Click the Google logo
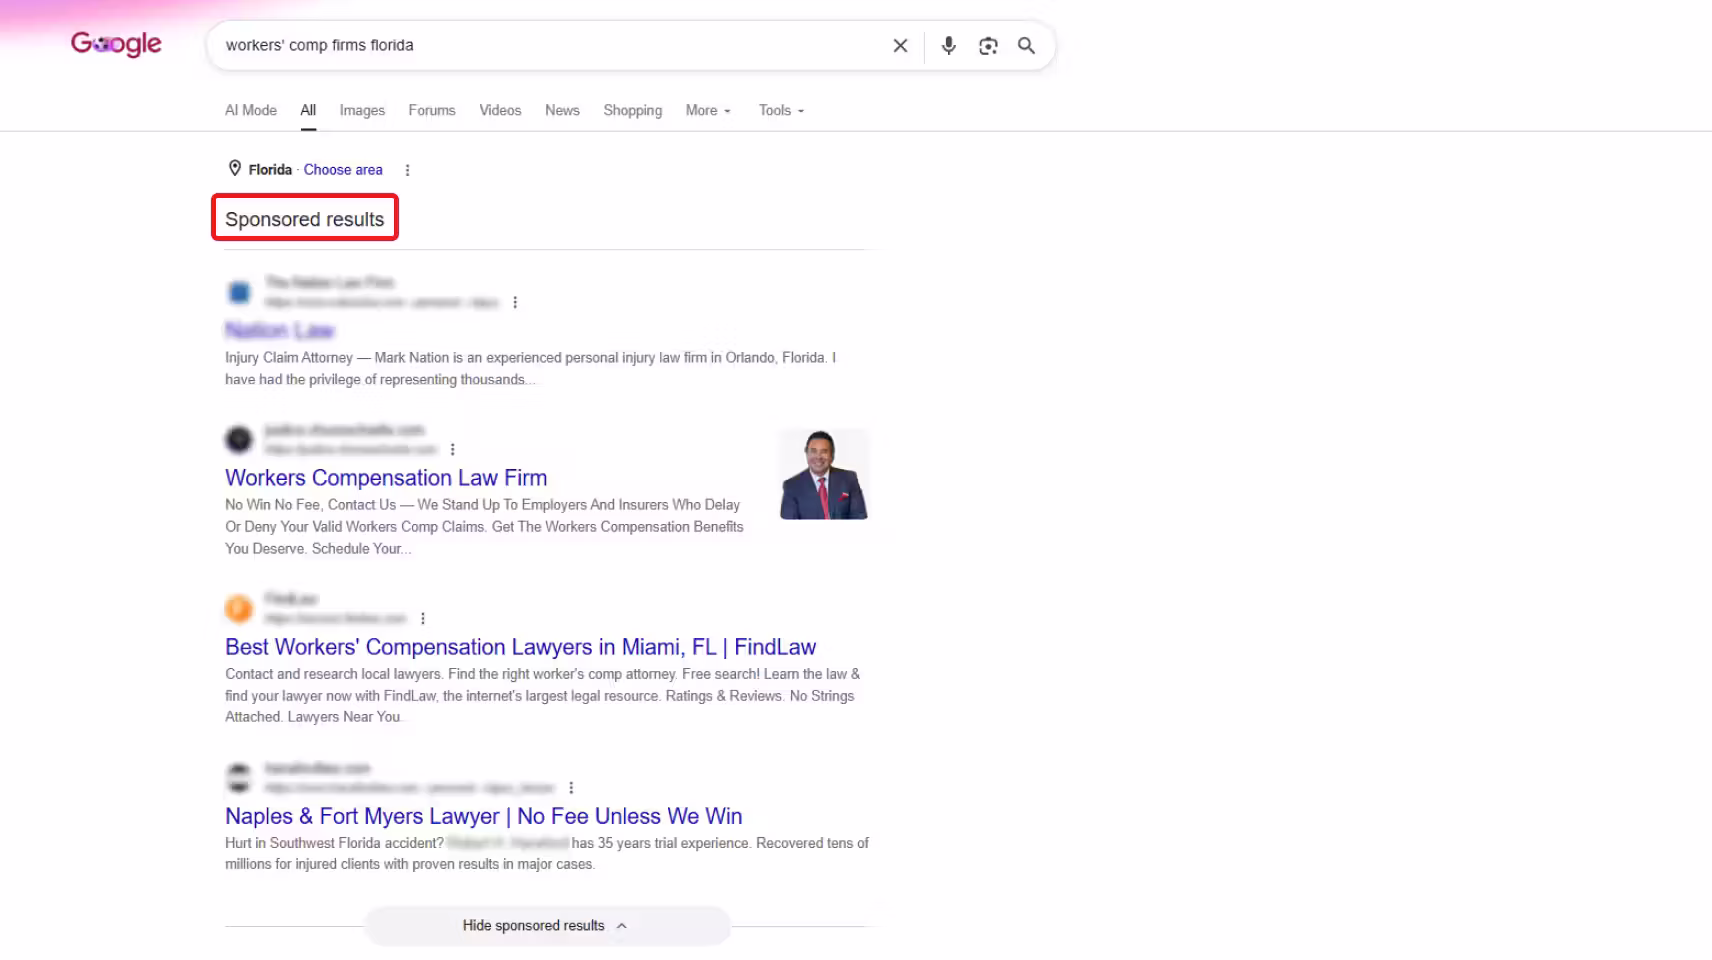Image resolution: width=1712 pixels, height=960 pixels. point(116,44)
